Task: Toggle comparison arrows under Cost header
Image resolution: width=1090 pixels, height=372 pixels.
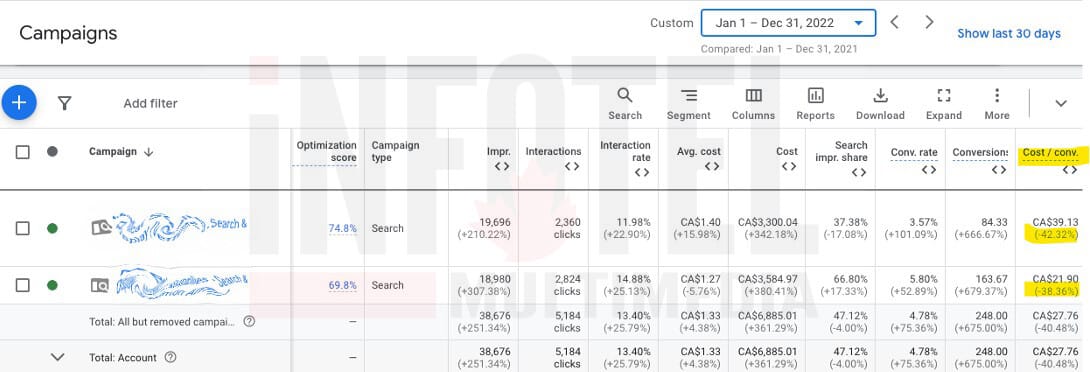Action: coord(789,166)
